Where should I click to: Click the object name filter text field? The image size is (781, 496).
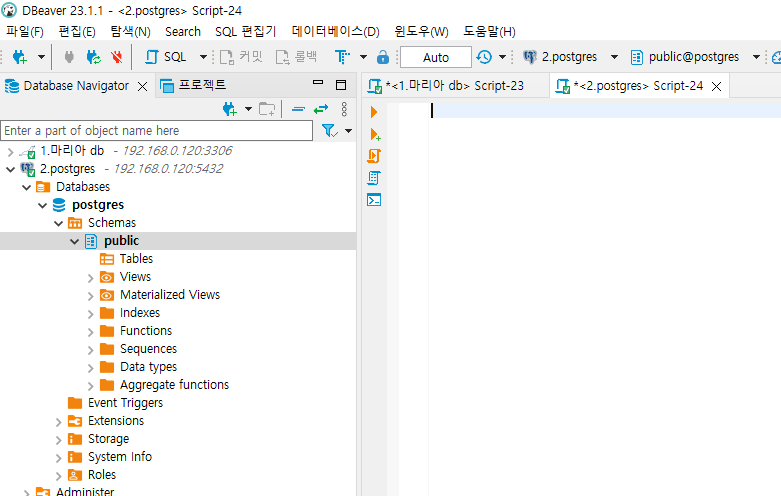[156, 131]
